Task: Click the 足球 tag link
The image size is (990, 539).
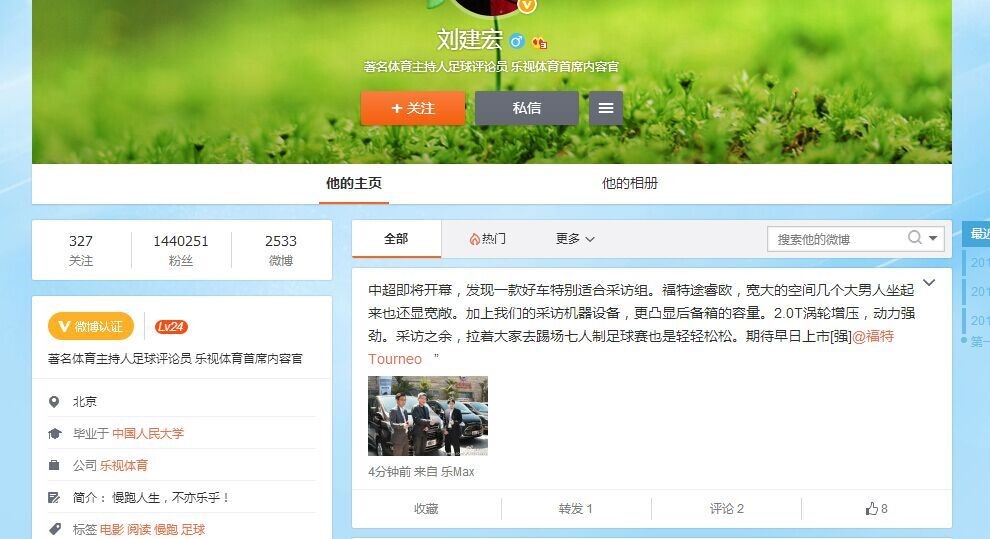Action: (x=193, y=529)
